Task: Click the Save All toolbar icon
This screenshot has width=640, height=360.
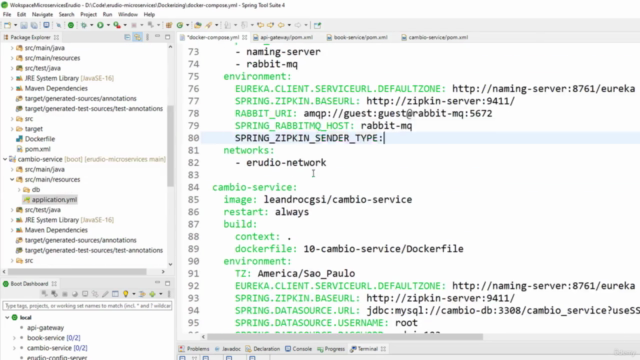Action: coord(34,25)
